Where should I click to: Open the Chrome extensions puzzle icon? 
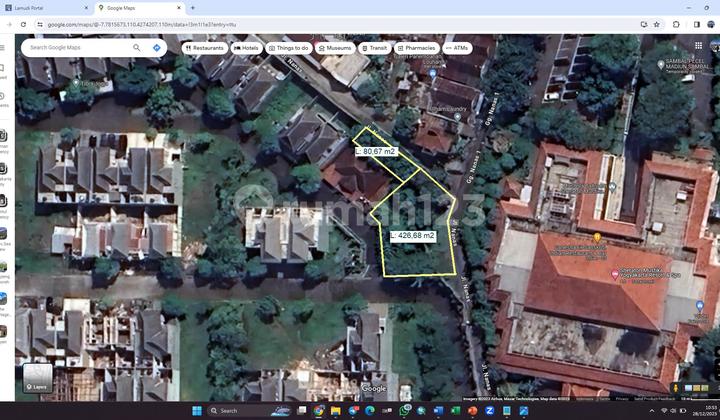pyautogui.click(x=676, y=24)
